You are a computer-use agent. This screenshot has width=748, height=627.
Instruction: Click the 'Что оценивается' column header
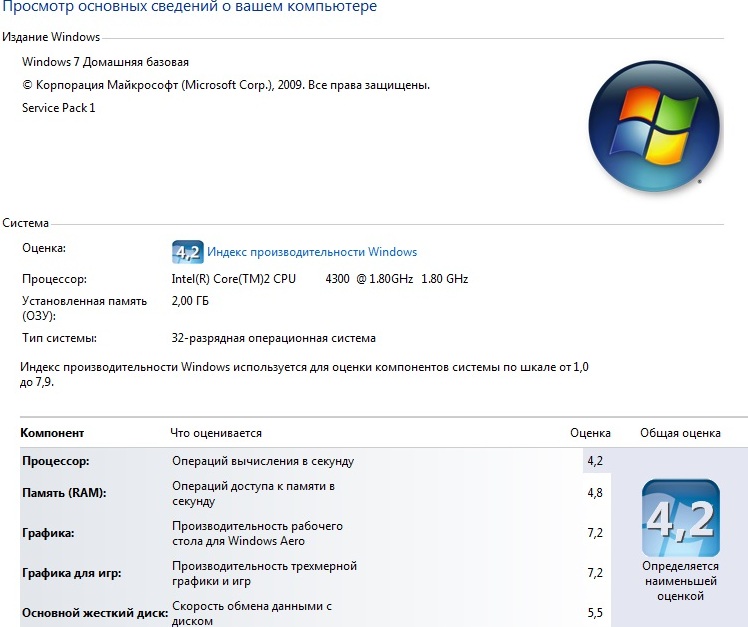[x=216, y=433]
